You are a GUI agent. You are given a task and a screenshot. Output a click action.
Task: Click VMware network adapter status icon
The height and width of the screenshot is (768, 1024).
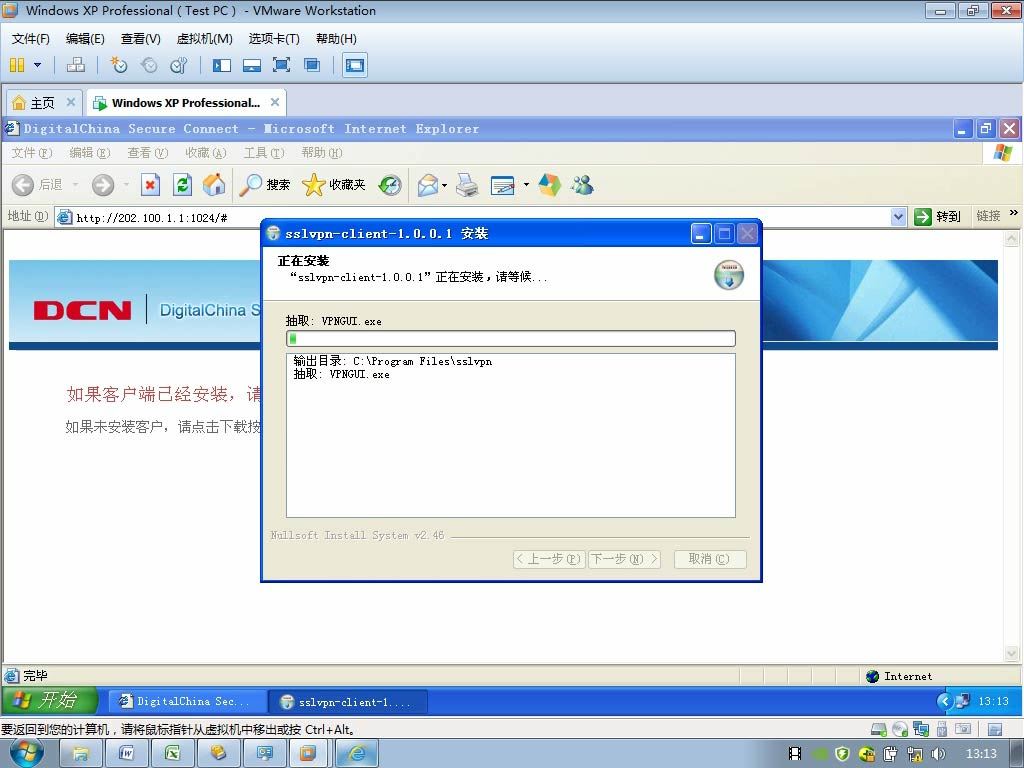pyautogui.click(x=921, y=729)
